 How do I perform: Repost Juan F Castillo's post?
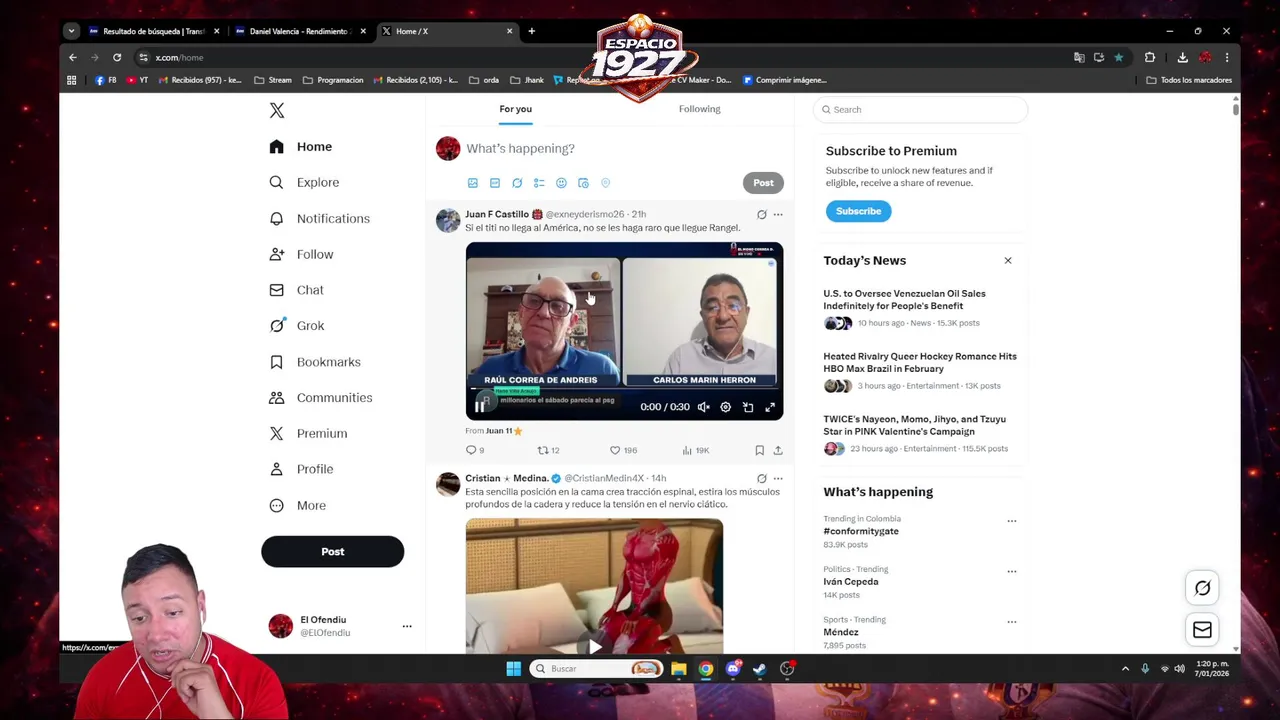[548, 450]
